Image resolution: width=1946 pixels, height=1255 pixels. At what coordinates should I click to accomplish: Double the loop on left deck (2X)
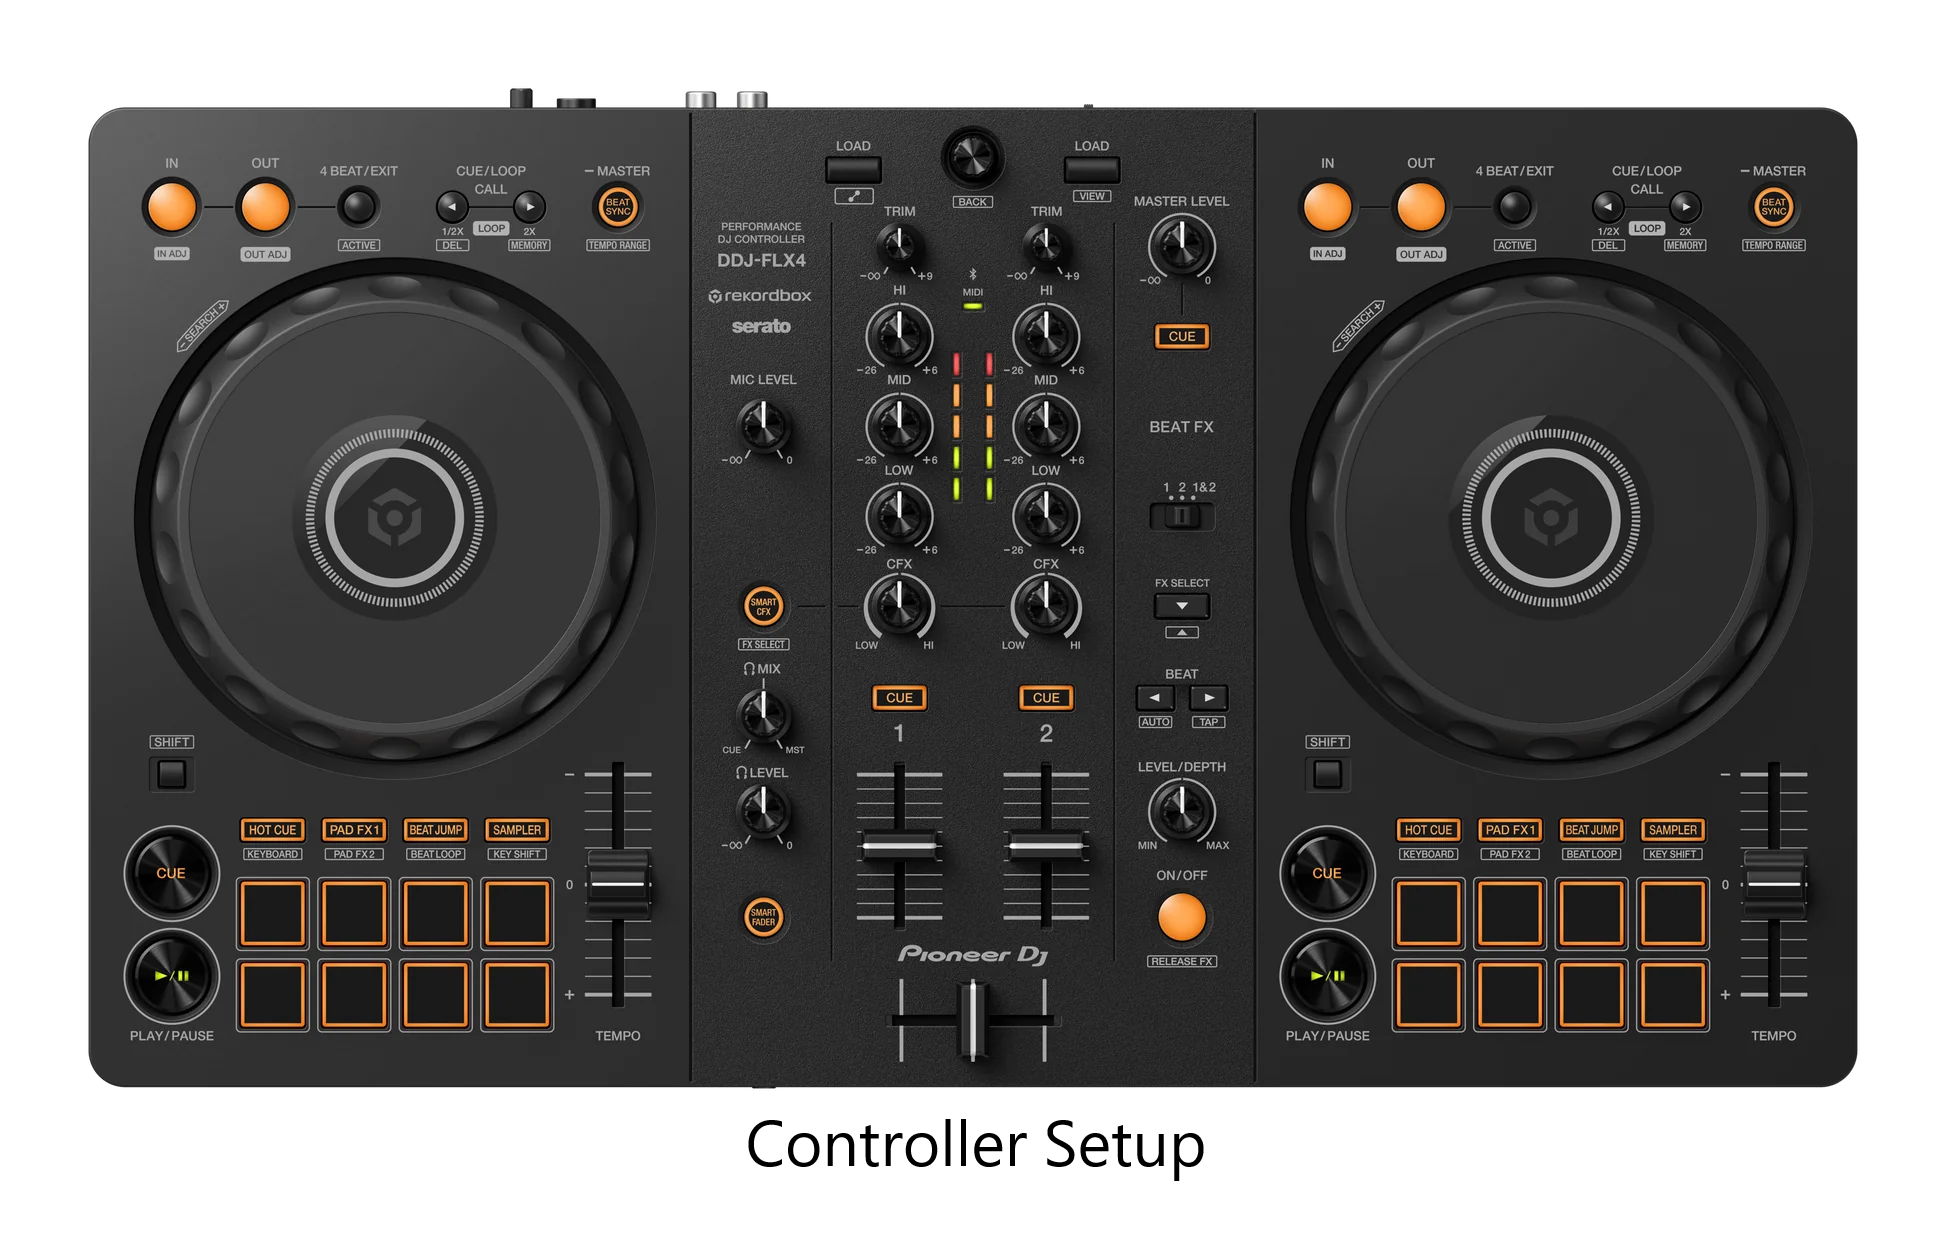click(529, 207)
